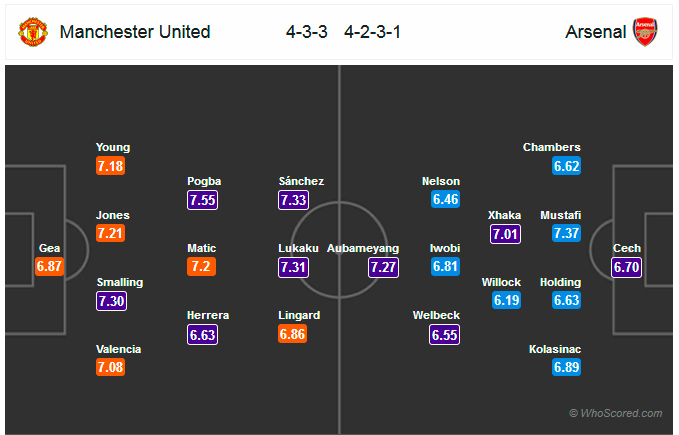
Task: Click the Manchester United club crest
Action: point(33,32)
